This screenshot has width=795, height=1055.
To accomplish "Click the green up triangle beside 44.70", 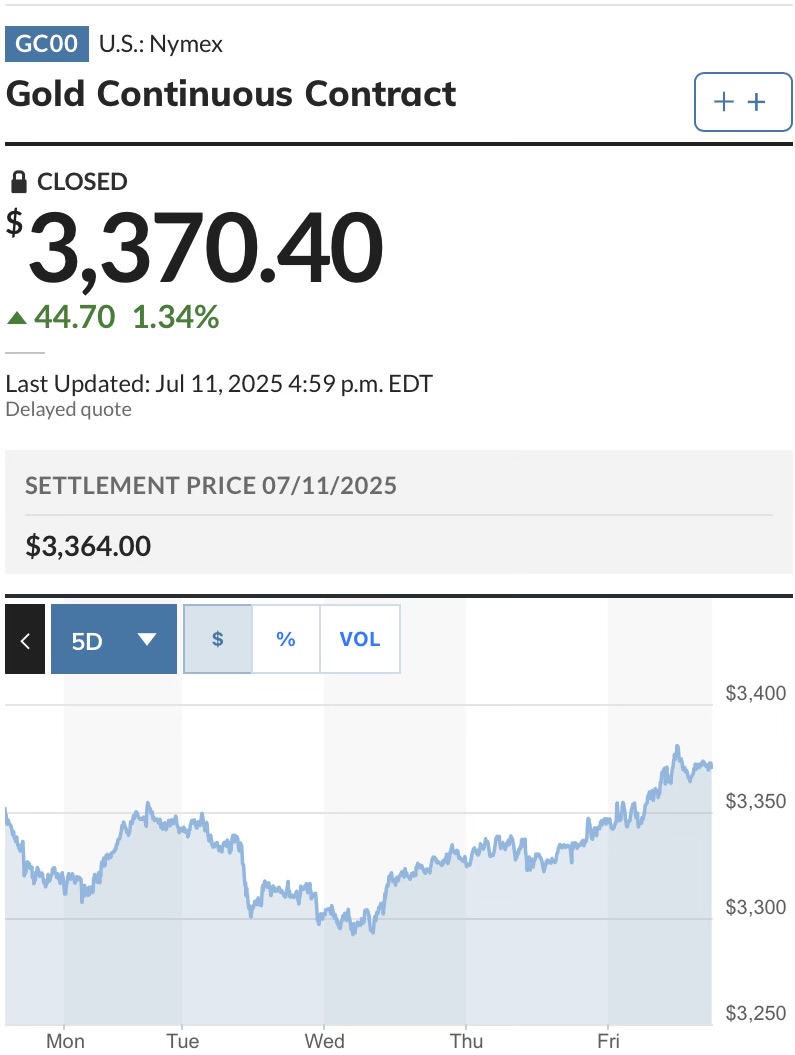I will point(17,318).
